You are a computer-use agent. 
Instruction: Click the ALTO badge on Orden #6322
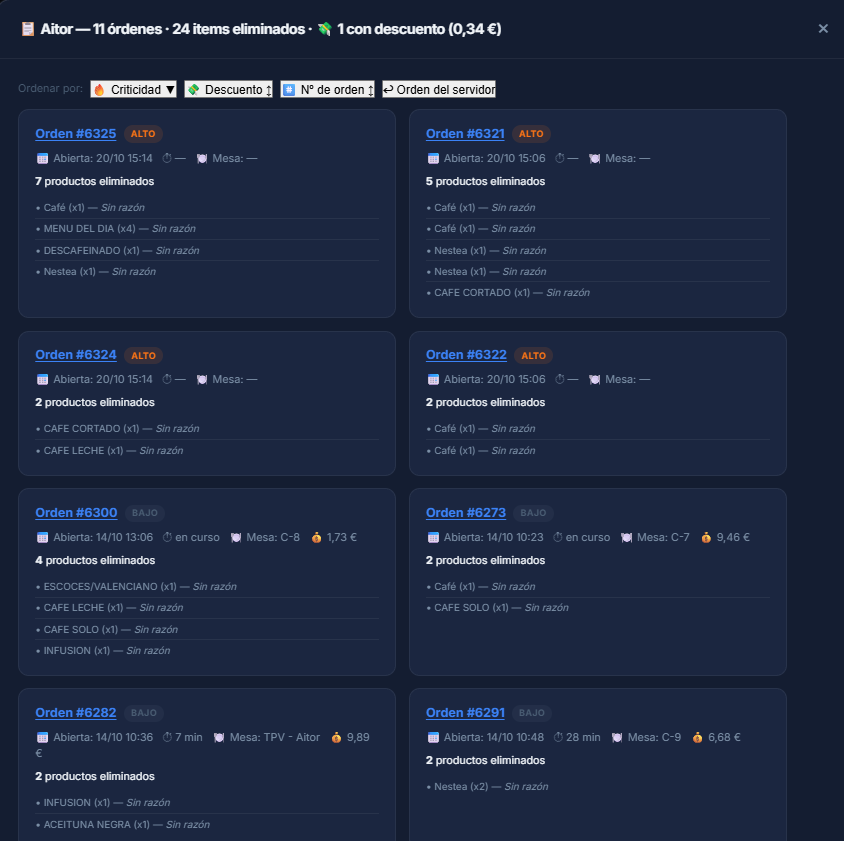tap(533, 355)
